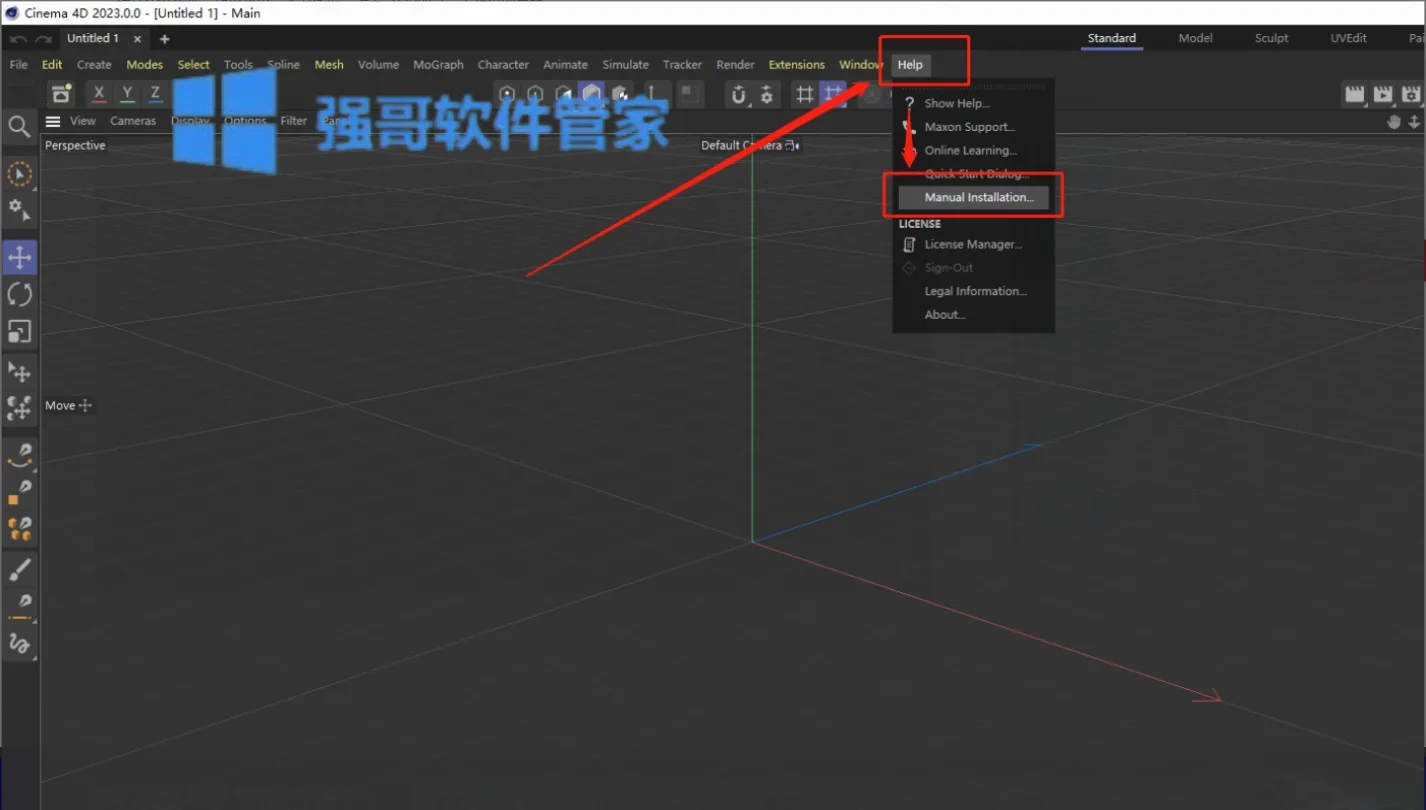This screenshot has width=1426, height=810.
Task: Click the viewport pan hand icon
Action: tap(1395, 121)
